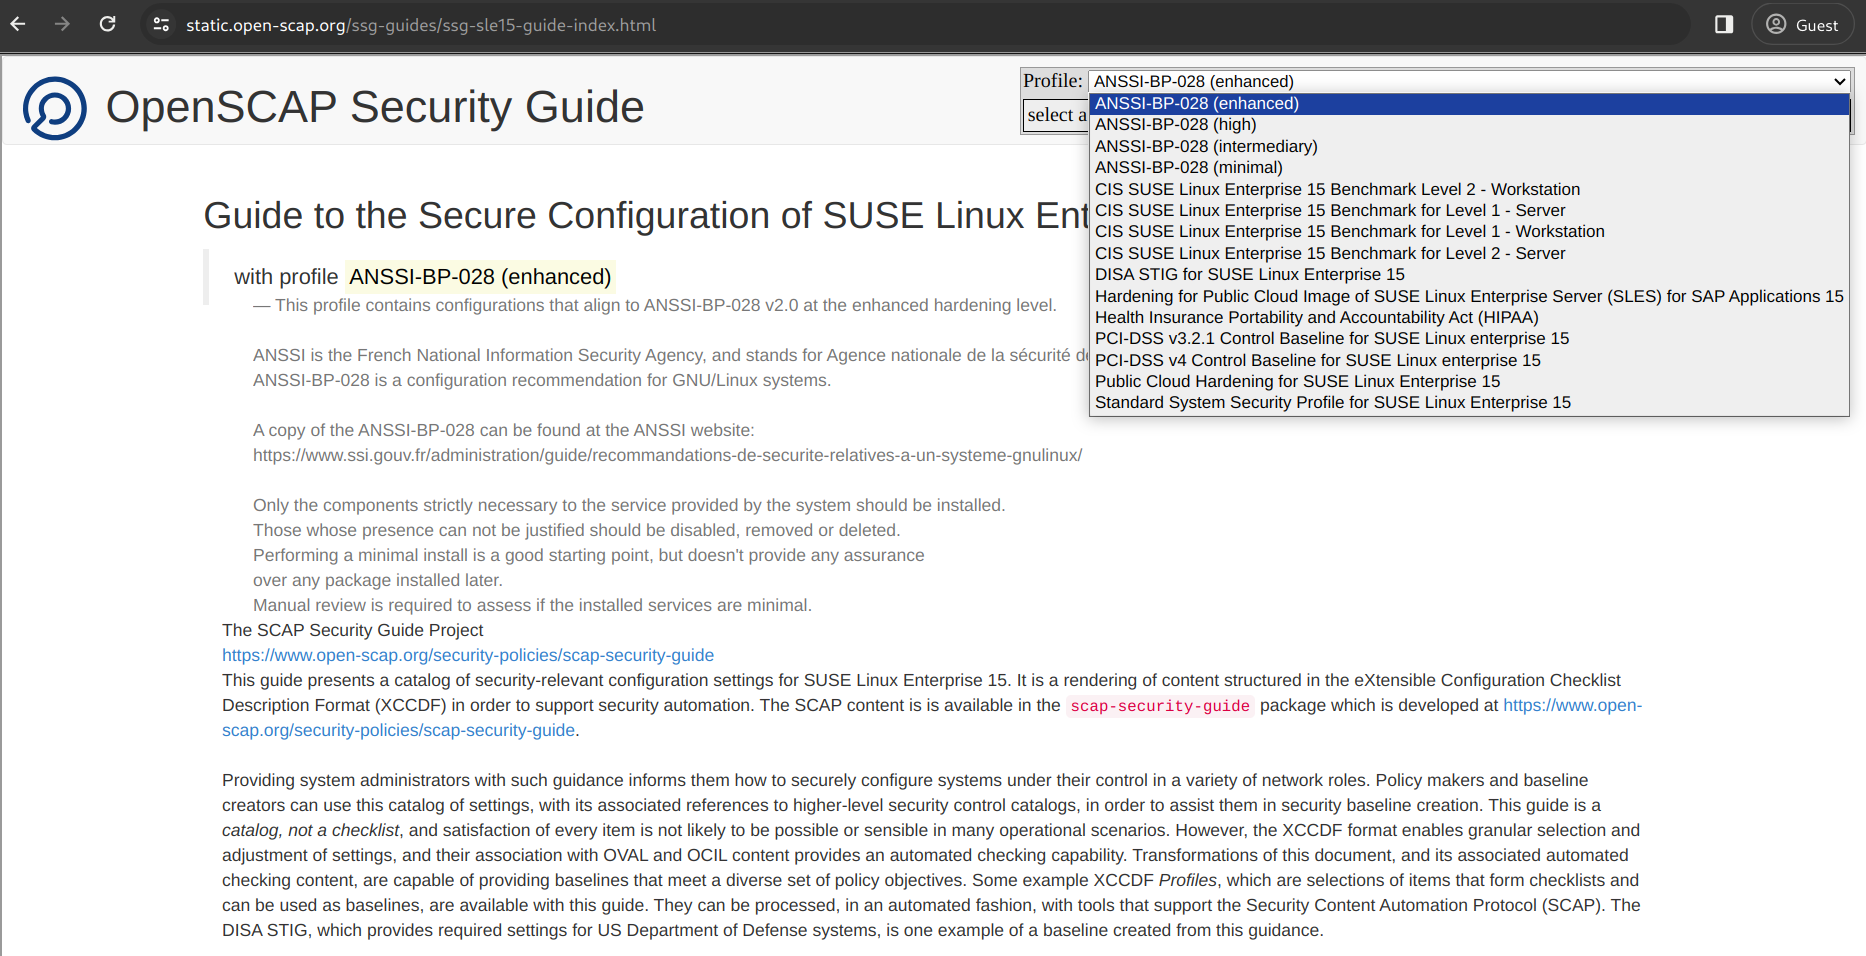Select Standard System Security Profile option
Image resolution: width=1866 pixels, height=956 pixels.
coord(1333,402)
